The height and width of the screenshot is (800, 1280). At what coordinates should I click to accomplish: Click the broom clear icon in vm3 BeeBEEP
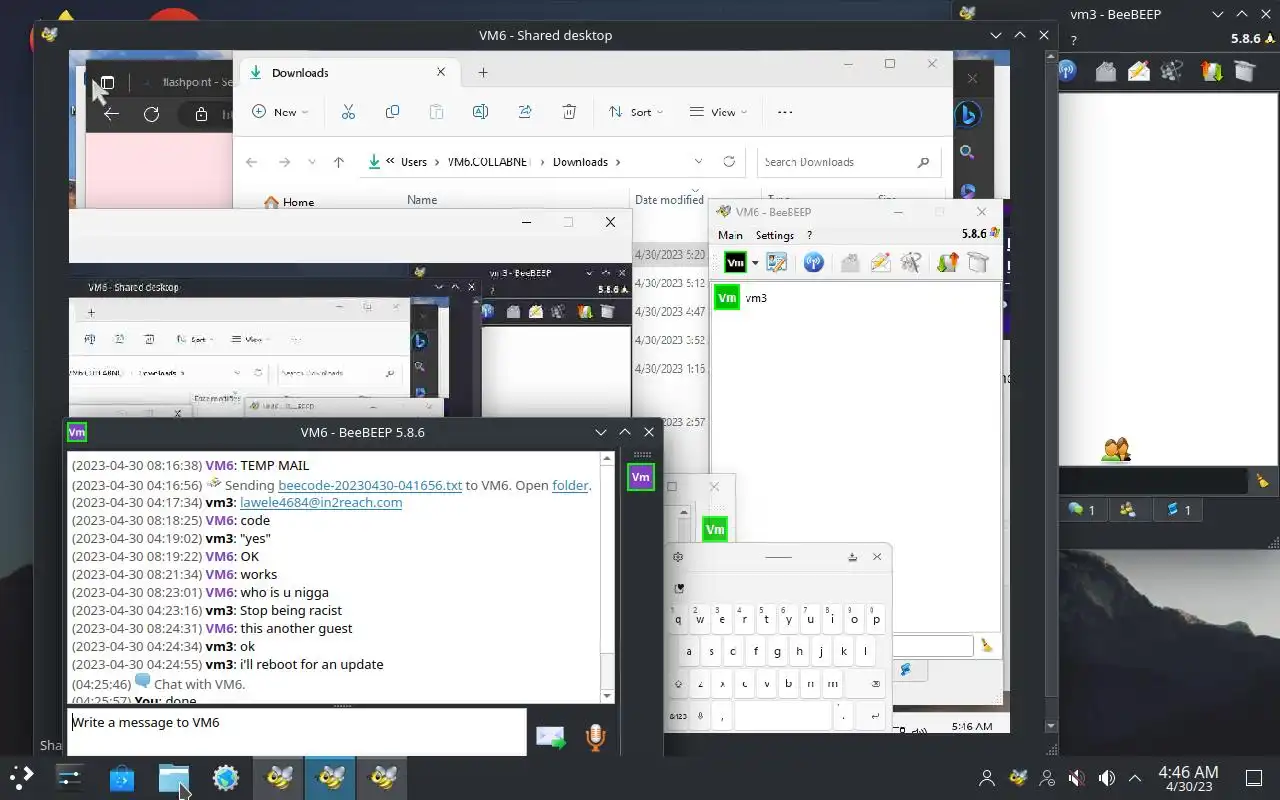[x=1262, y=482]
